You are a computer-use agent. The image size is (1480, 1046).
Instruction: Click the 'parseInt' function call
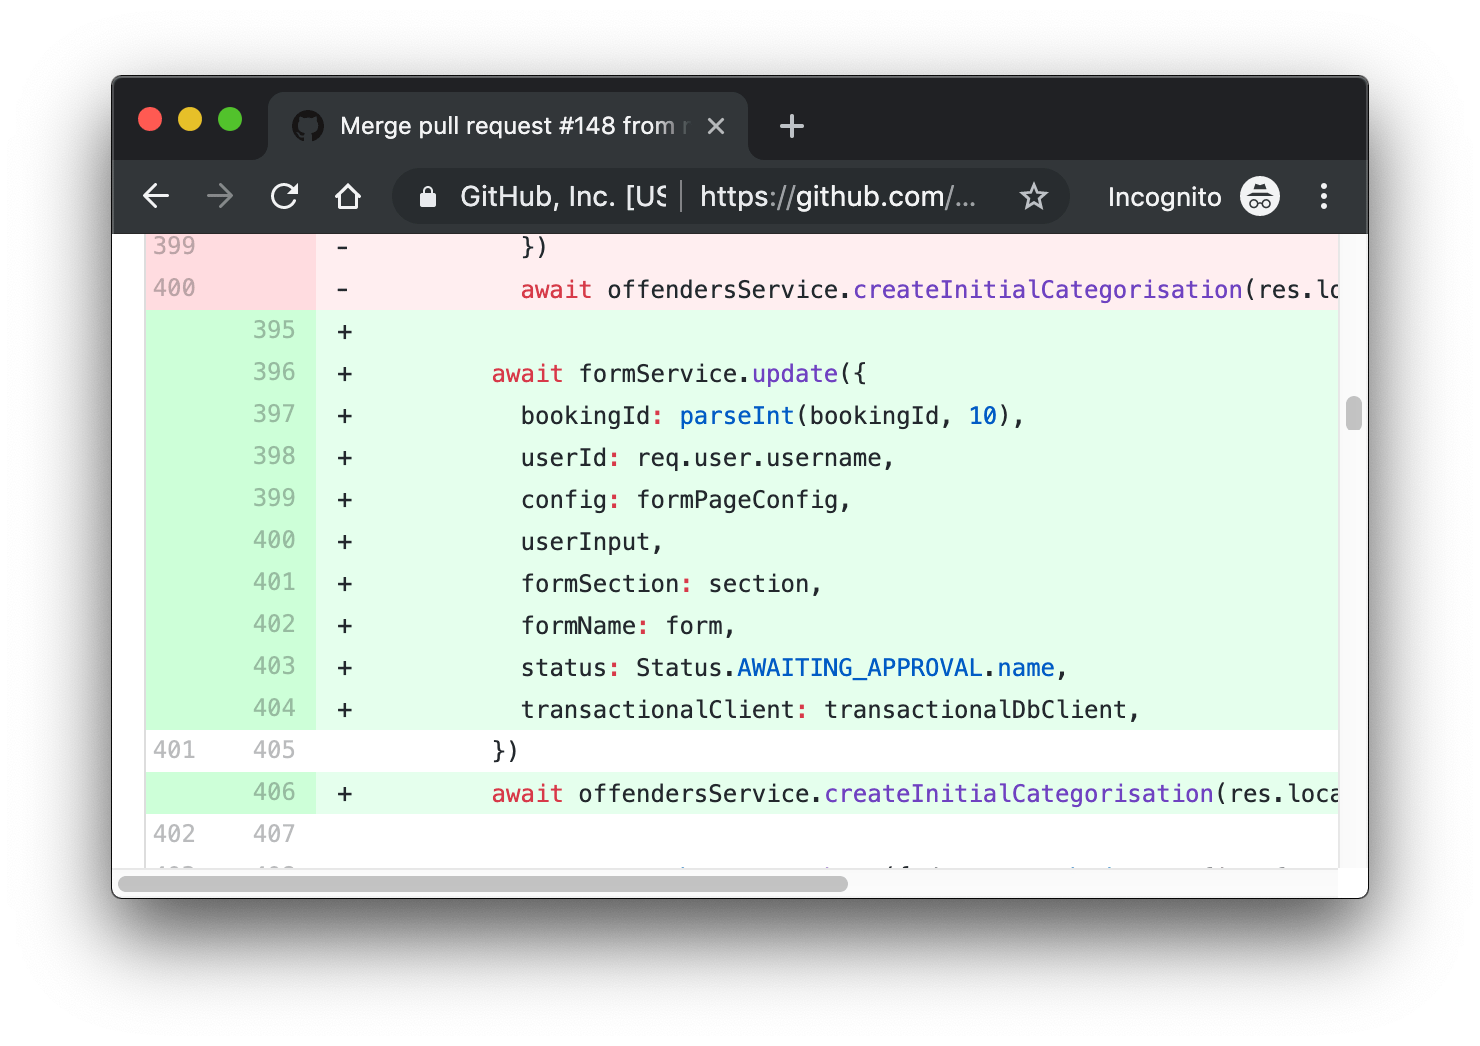[x=737, y=416]
